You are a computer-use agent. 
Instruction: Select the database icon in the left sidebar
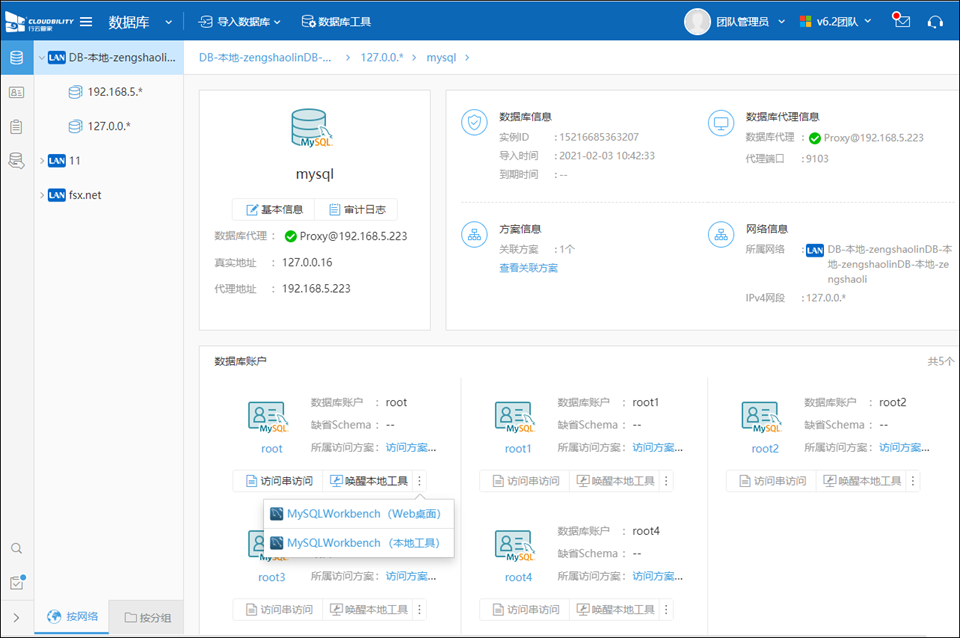[16, 57]
